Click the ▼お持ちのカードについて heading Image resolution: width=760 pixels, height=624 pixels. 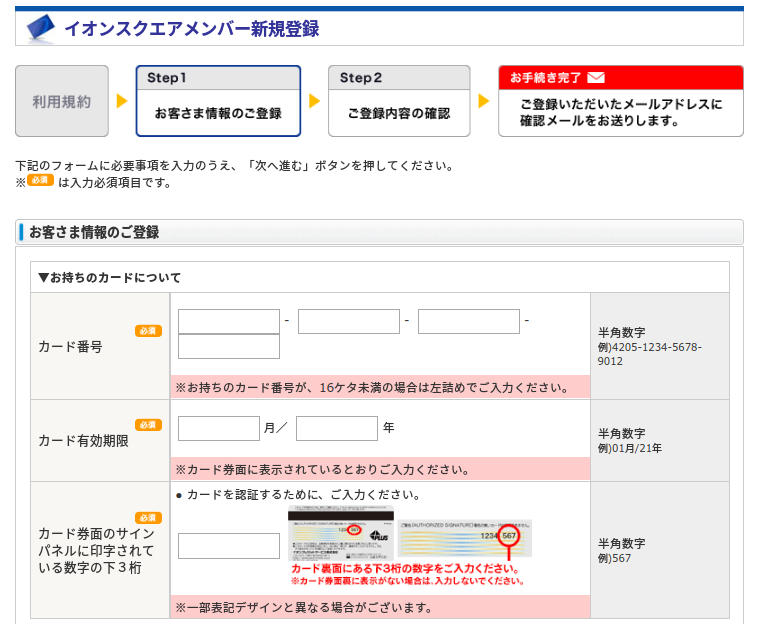tap(110, 277)
